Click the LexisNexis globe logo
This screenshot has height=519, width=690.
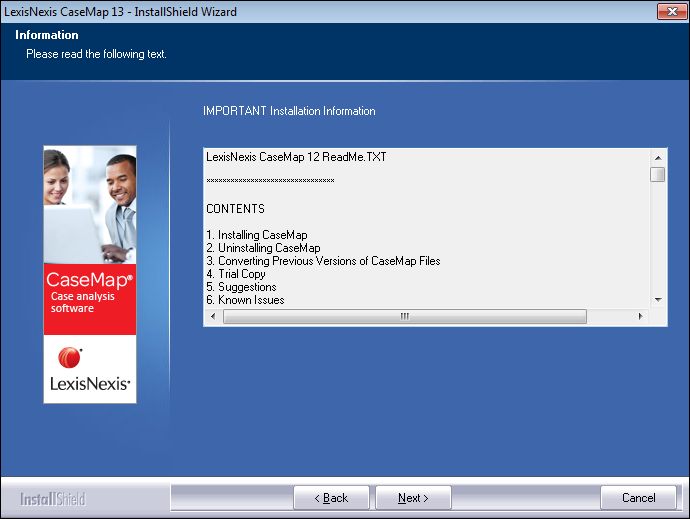(x=70, y=358)
